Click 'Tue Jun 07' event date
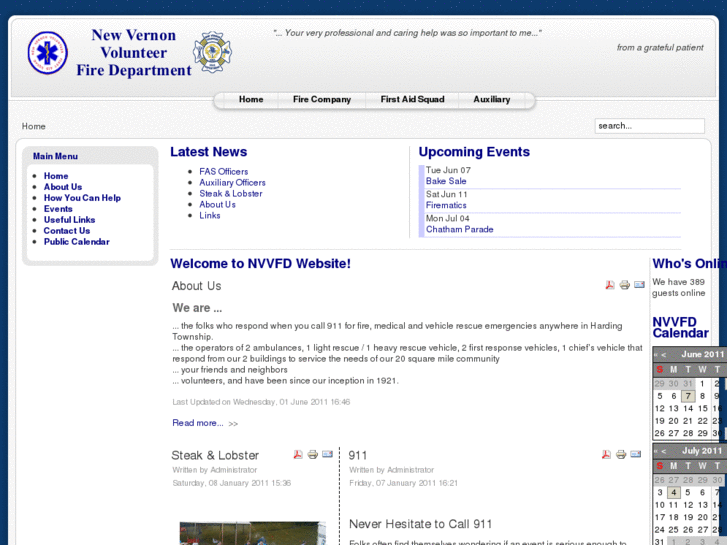Screen dimensions: 727x545 click(448, 170)
